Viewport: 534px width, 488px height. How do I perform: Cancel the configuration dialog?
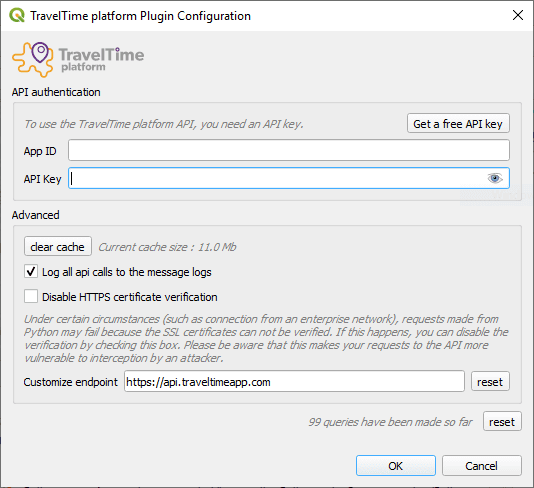pyautogui.click(x=482, y=466)
